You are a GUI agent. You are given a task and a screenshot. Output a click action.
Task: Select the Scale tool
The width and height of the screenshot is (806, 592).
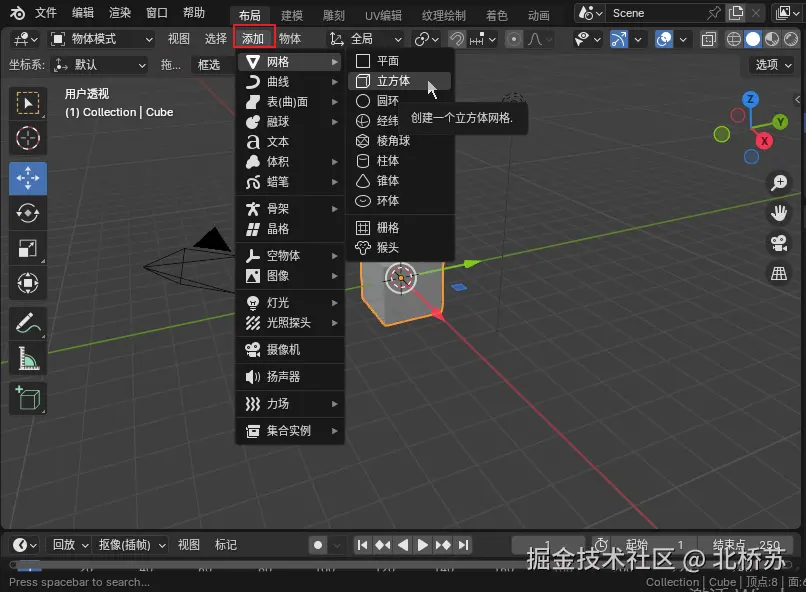pos(28,248)
